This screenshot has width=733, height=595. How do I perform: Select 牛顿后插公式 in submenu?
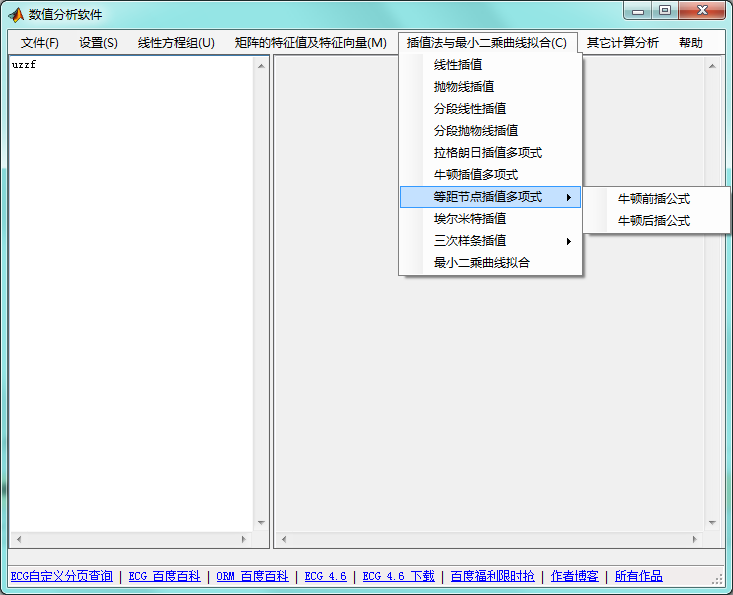(x=656, y=221)
